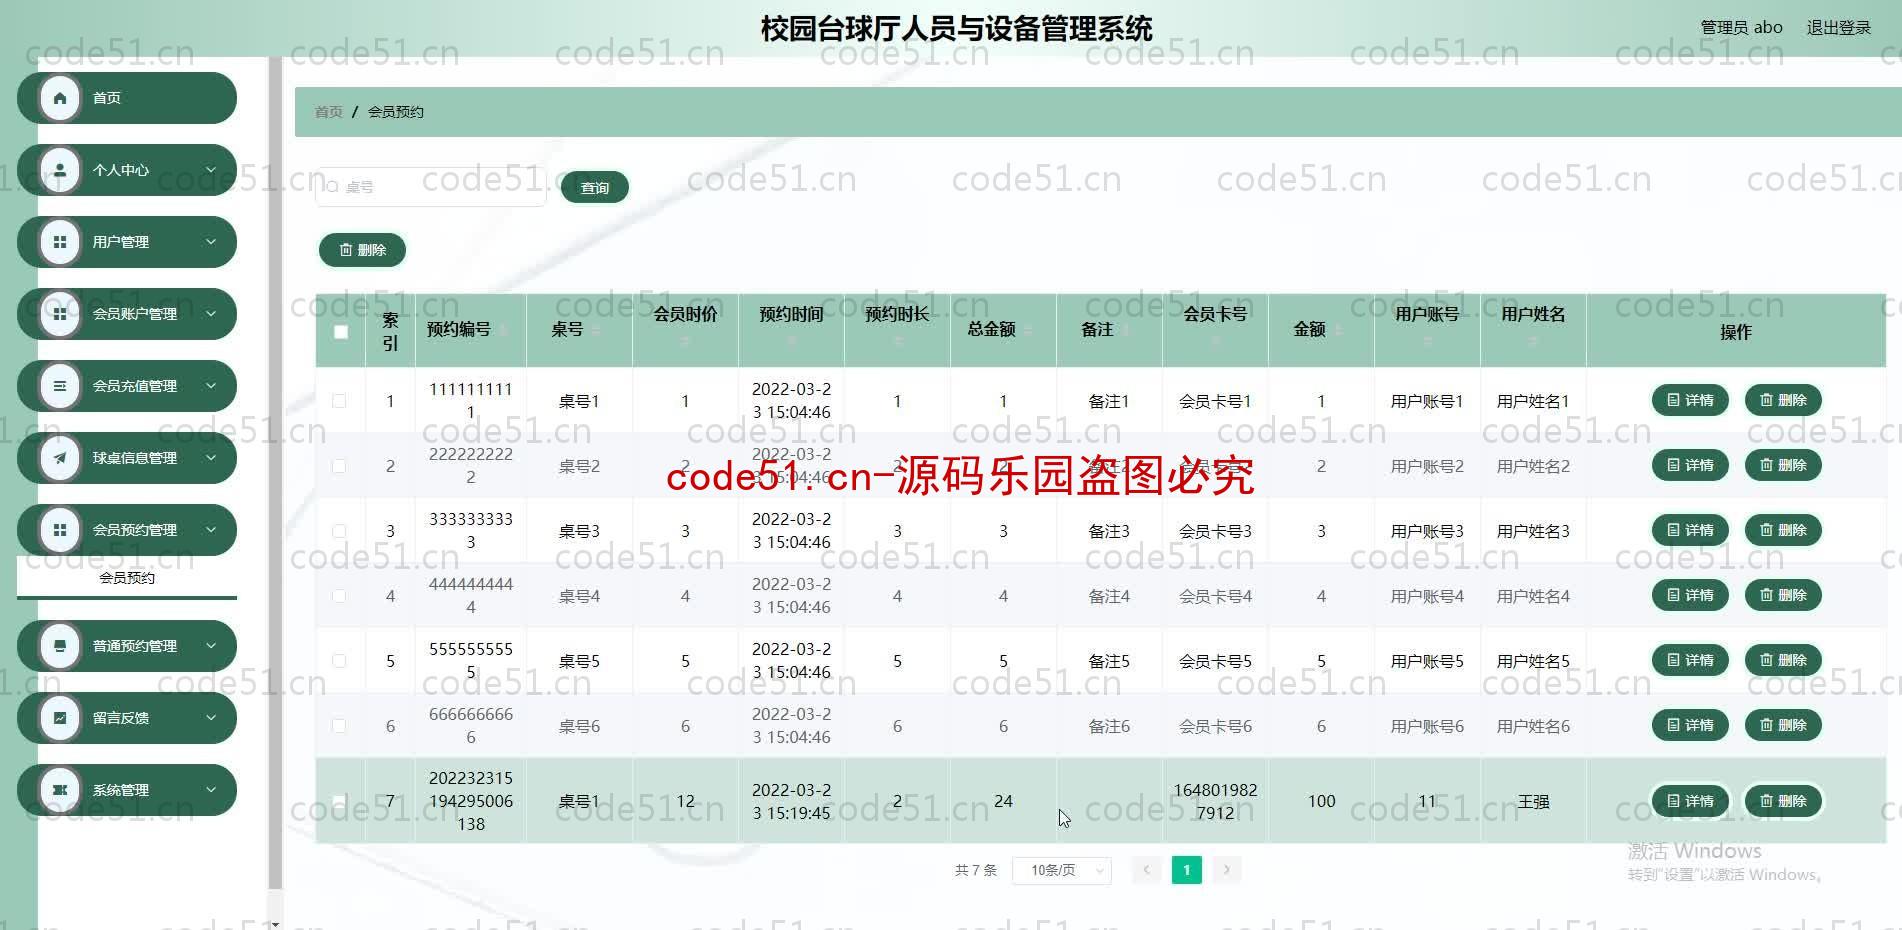Image resolution: width=1902 pixels, height=930 pixels.
Task: Sort by 总金额 column sort arrows
Action: point(1028,330)
